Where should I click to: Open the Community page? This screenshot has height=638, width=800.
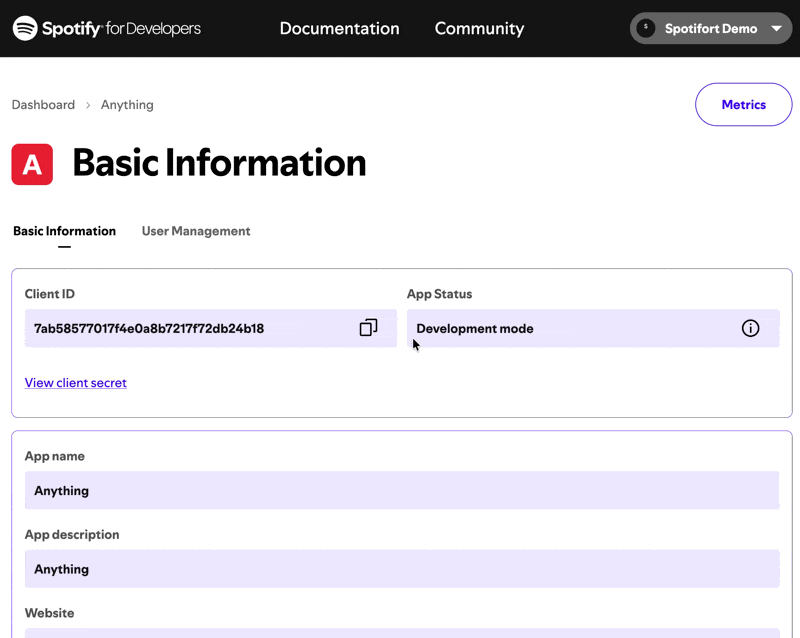point(479,28)
